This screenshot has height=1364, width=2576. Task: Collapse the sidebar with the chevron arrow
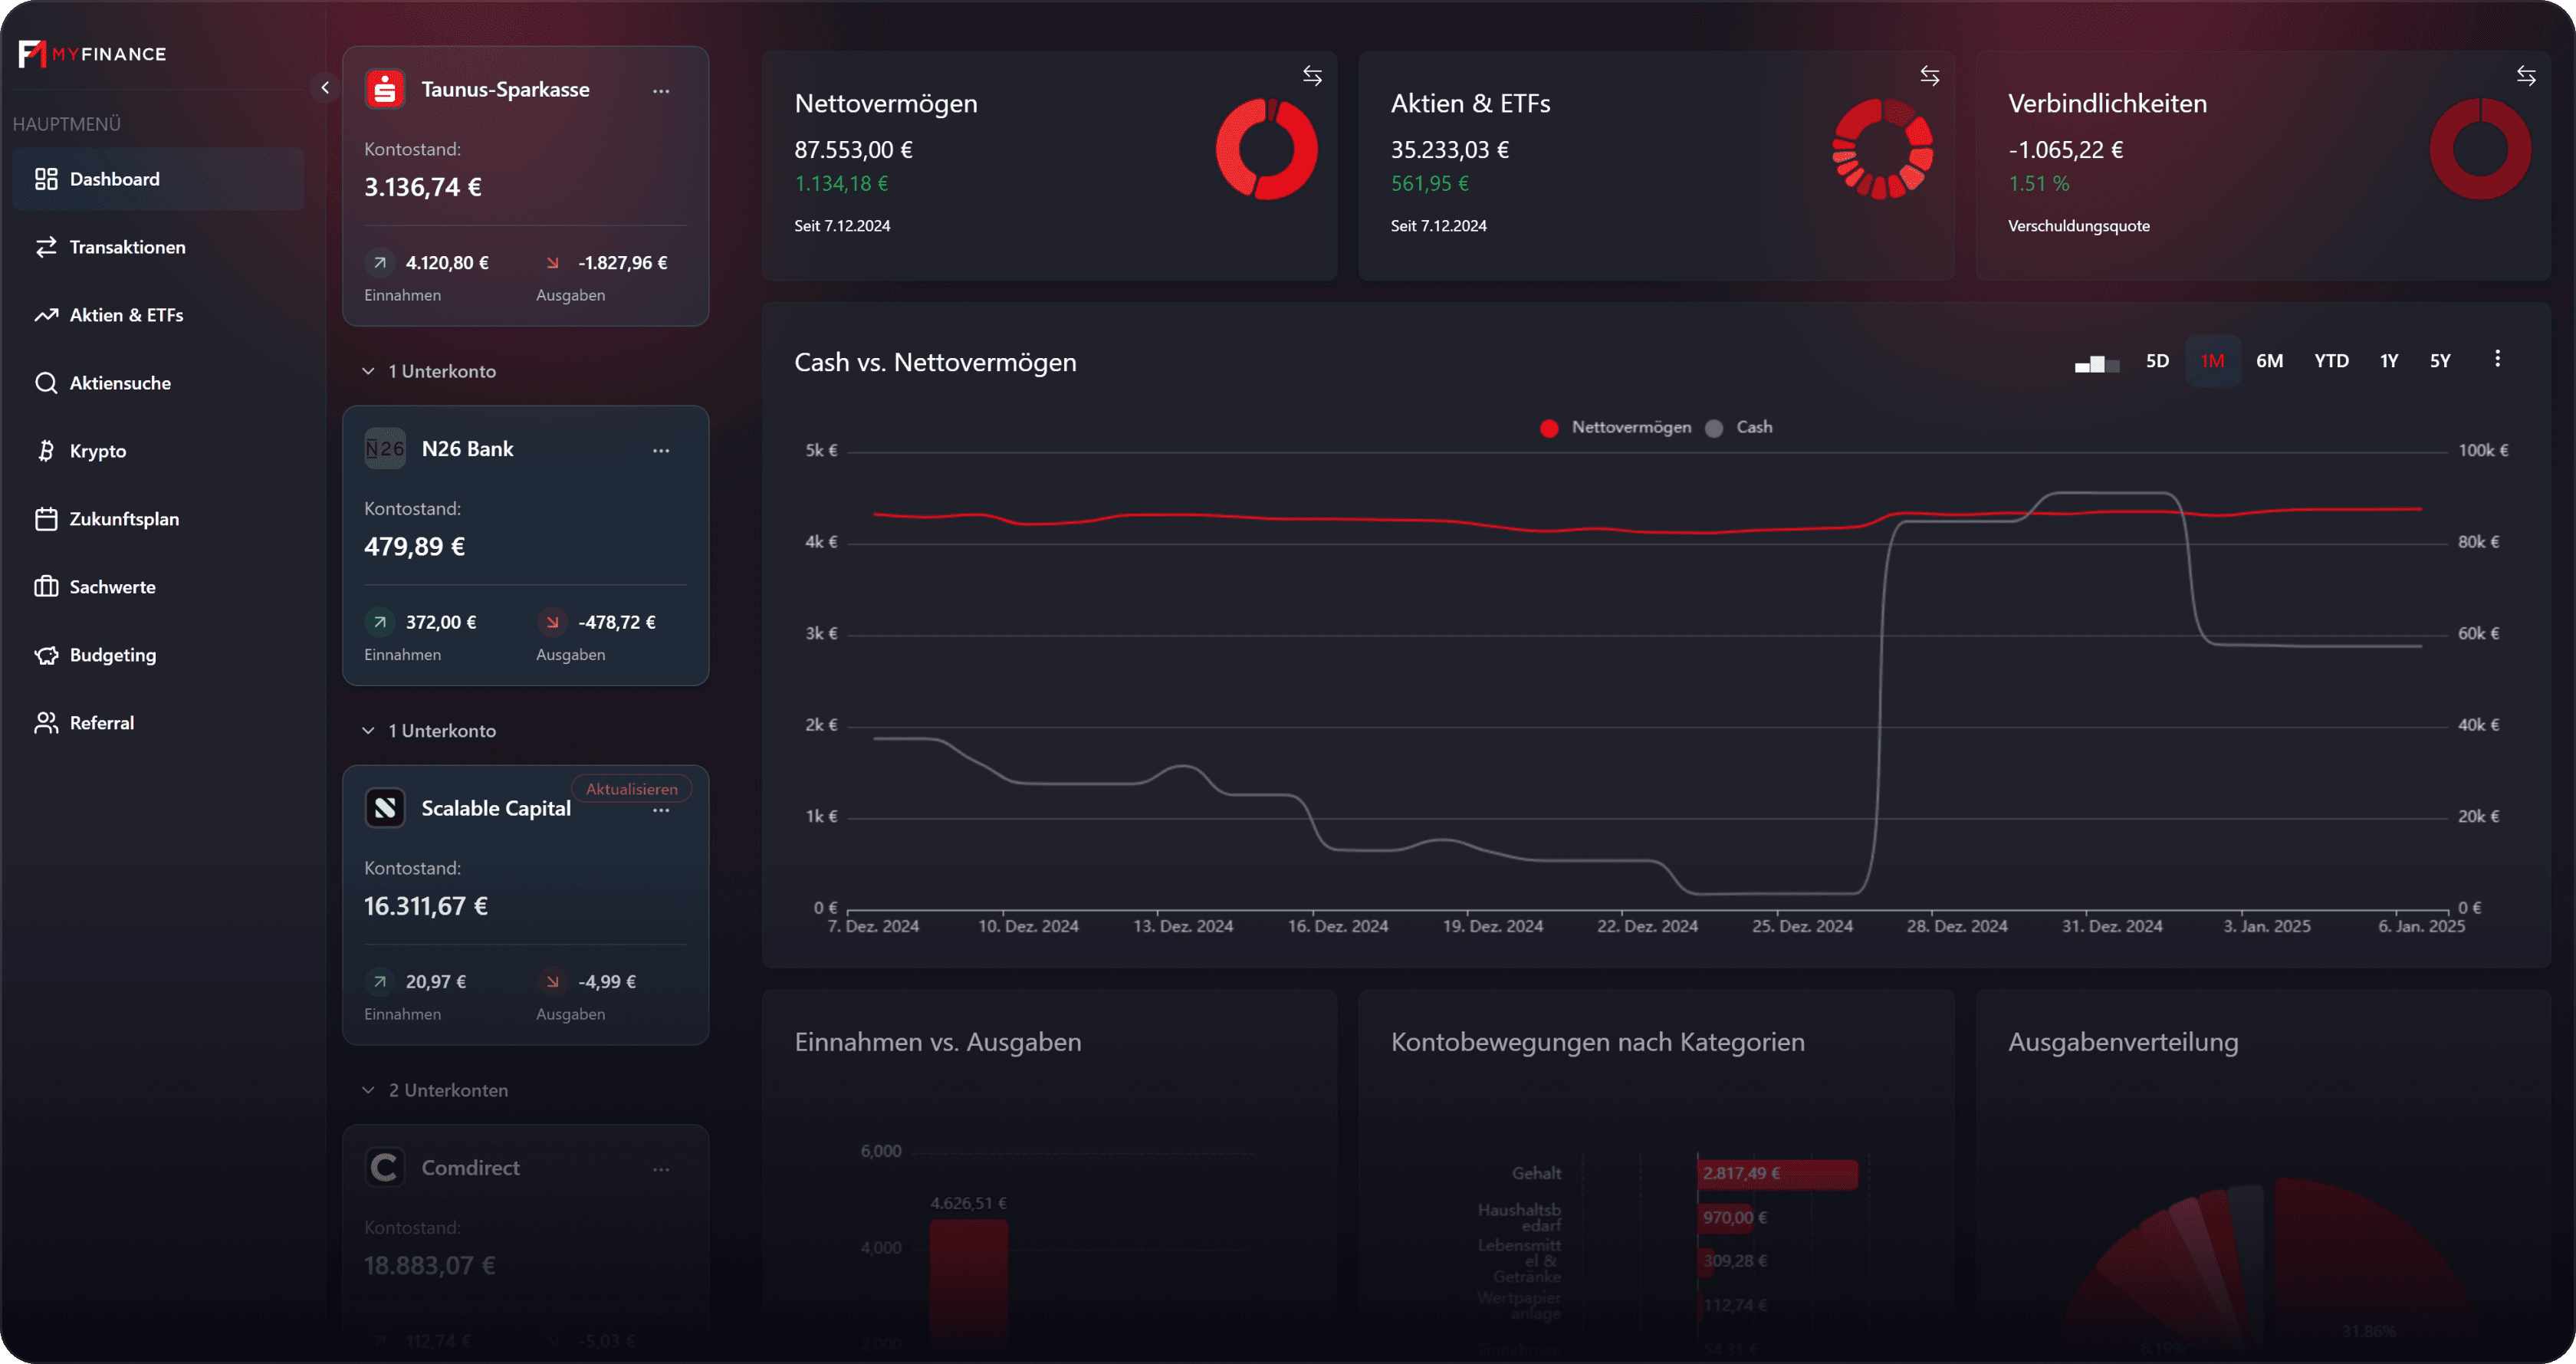[x=325, y=88]
